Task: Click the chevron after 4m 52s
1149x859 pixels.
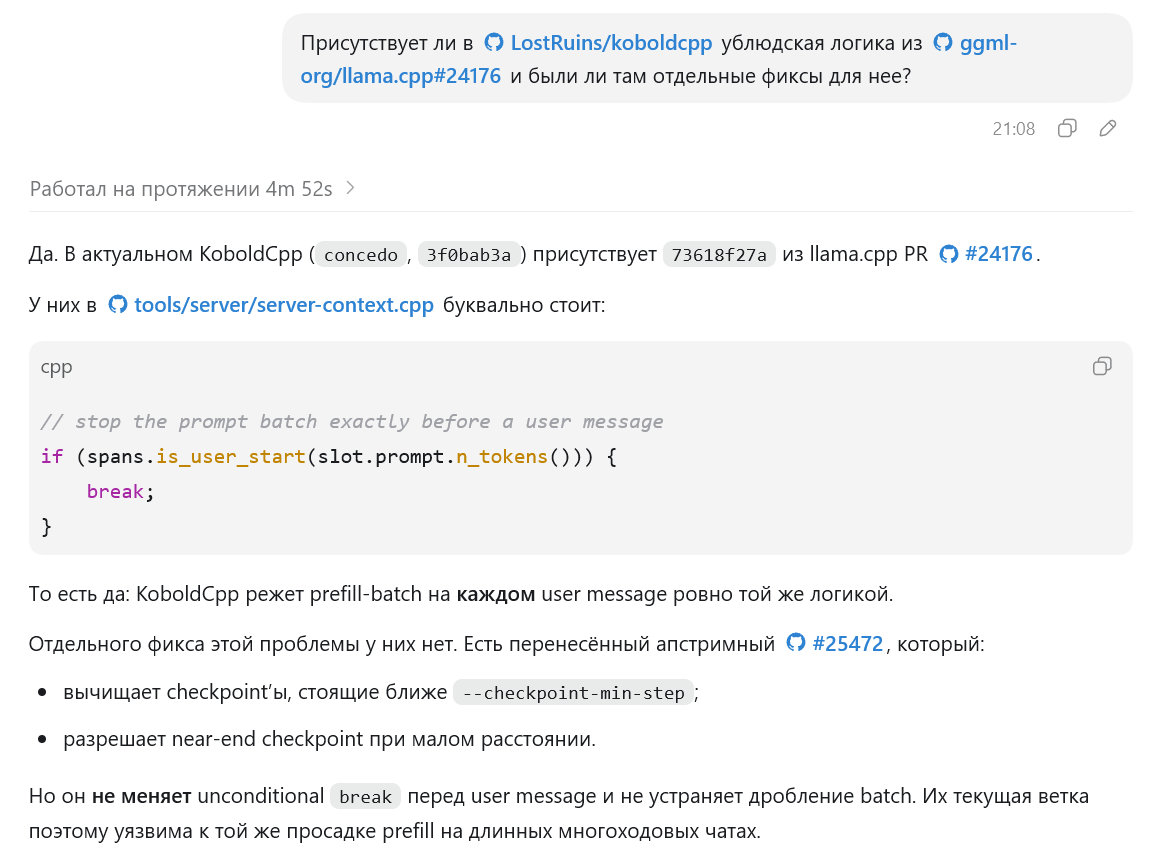Action: point(350,188)
